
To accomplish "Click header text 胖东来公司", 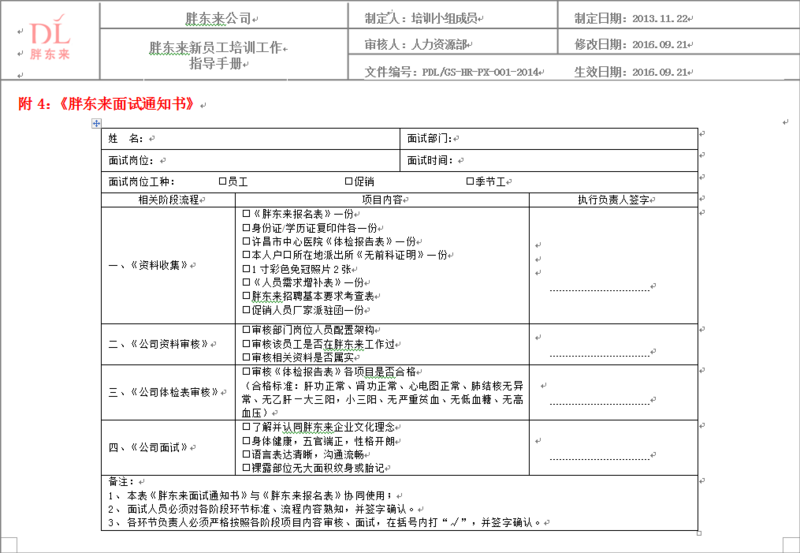I will pyautogui.click(x=218, y=19).
